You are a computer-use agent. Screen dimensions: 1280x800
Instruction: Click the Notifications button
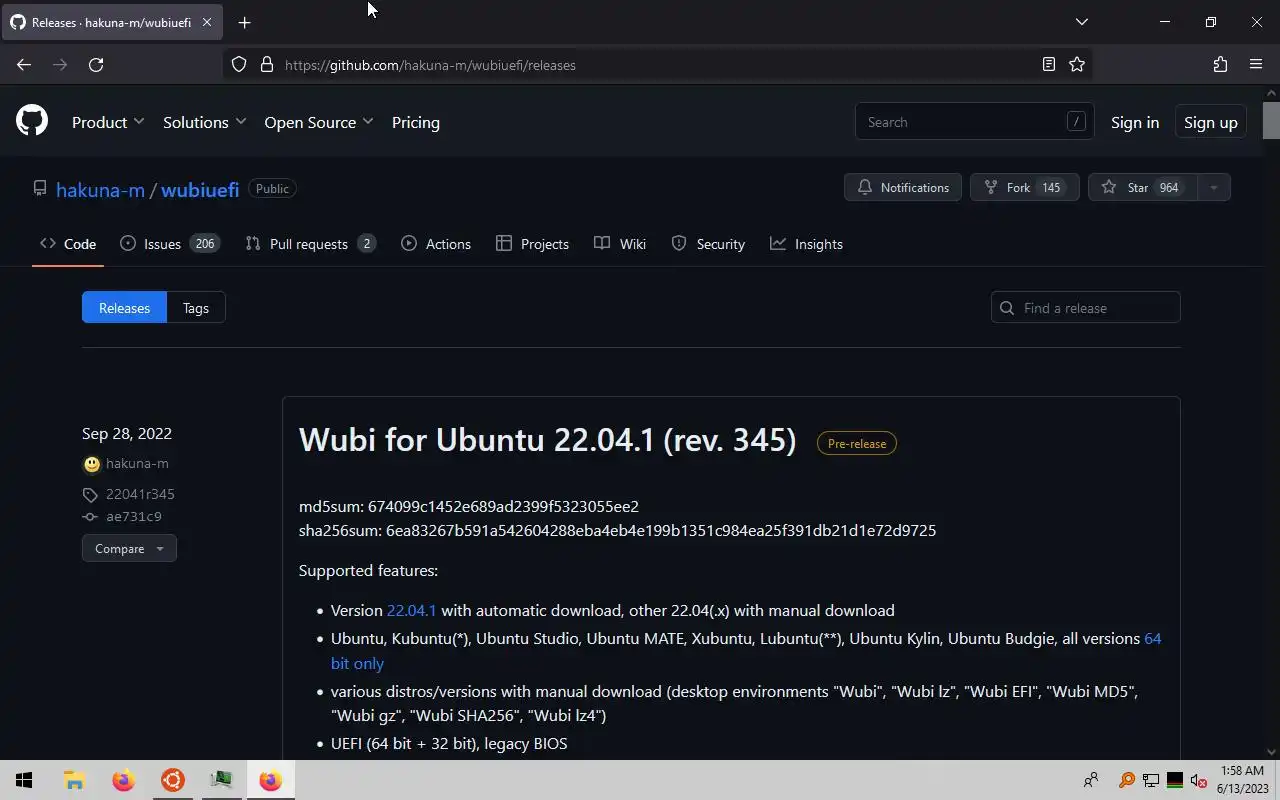[903, 188]
